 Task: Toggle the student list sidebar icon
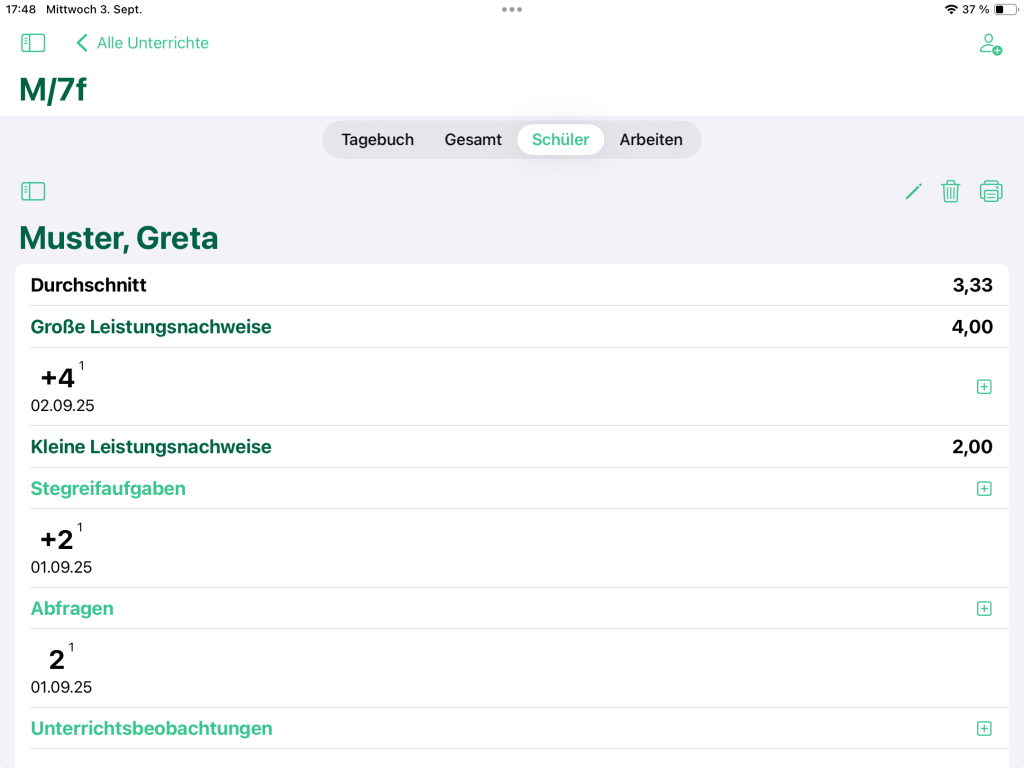pos(33,191)
